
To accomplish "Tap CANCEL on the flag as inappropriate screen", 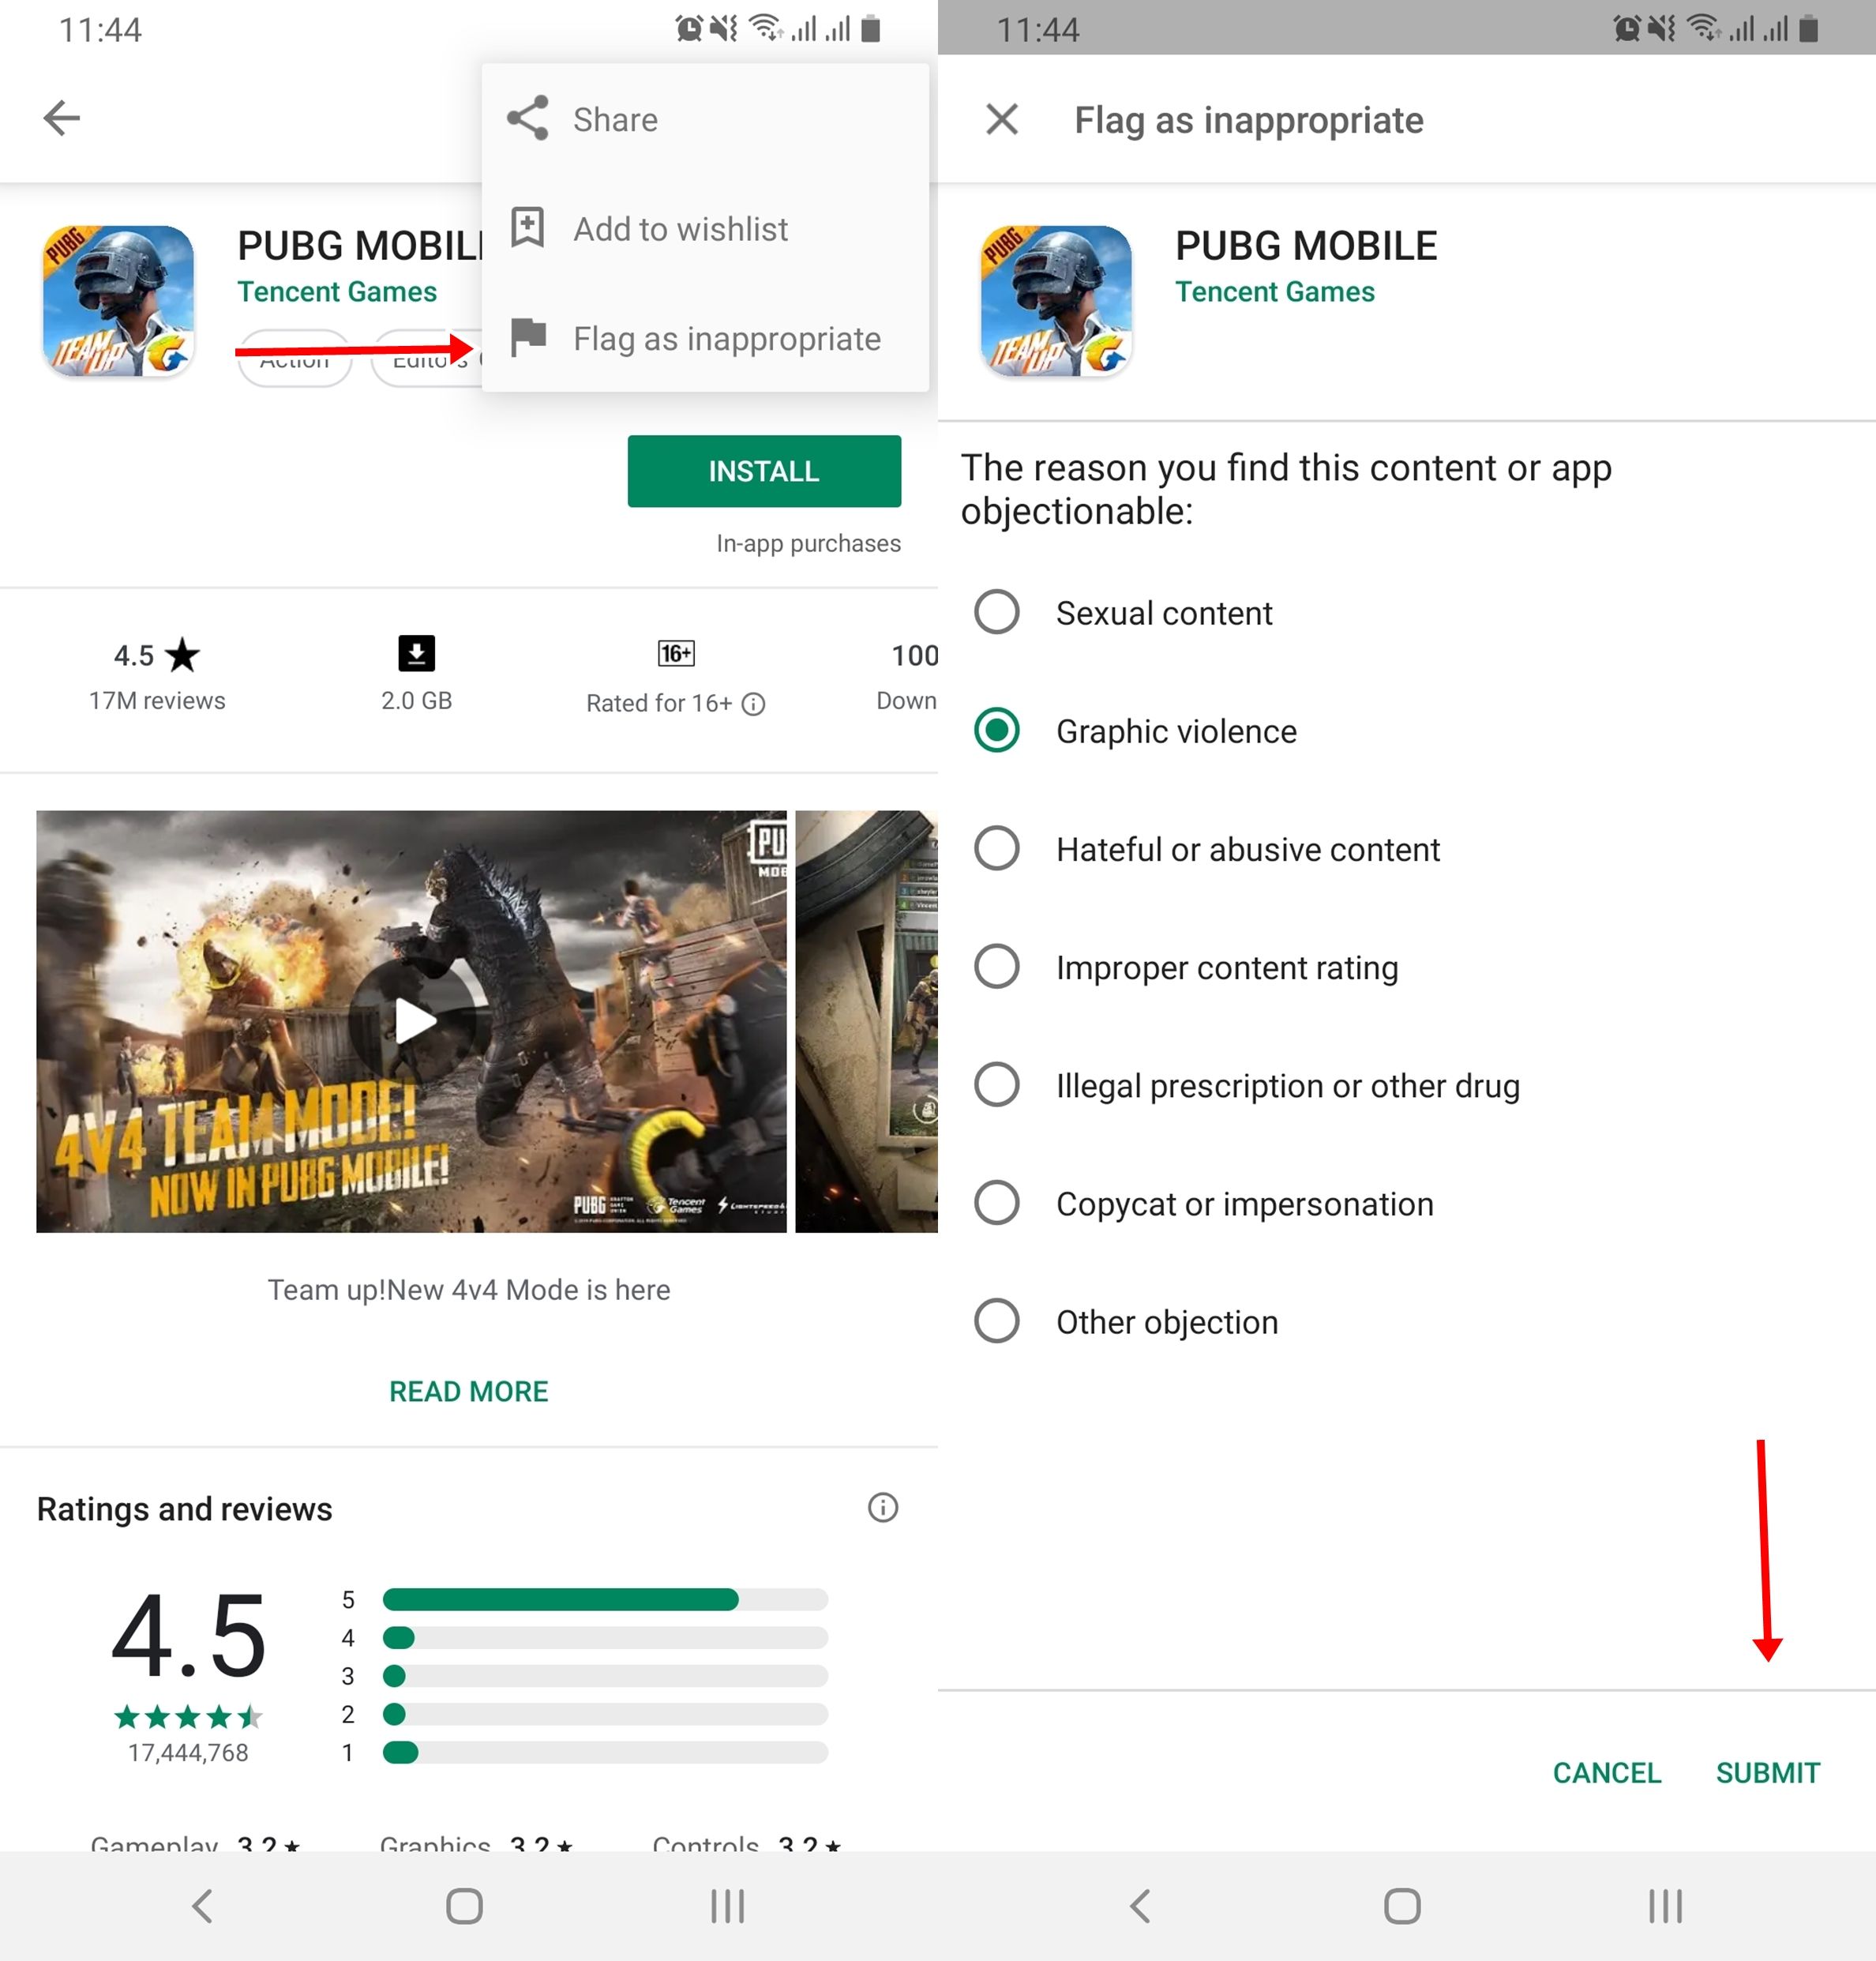I will pyautogui.click(x=1603, y=1770).
